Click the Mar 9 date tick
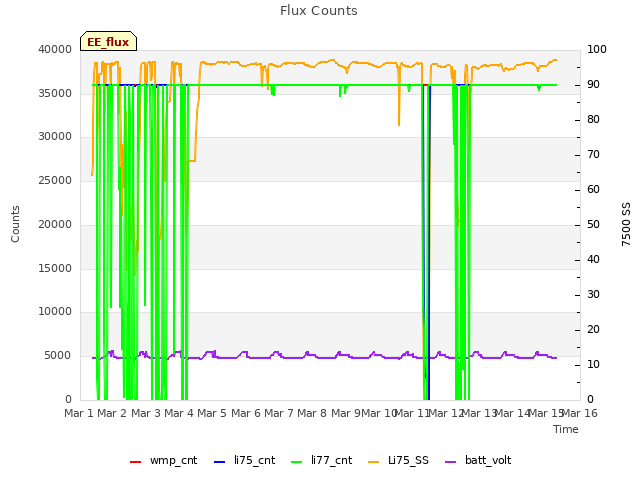This screenshot has height=480, width=640. pyautogui.click(x=345, y=413)
